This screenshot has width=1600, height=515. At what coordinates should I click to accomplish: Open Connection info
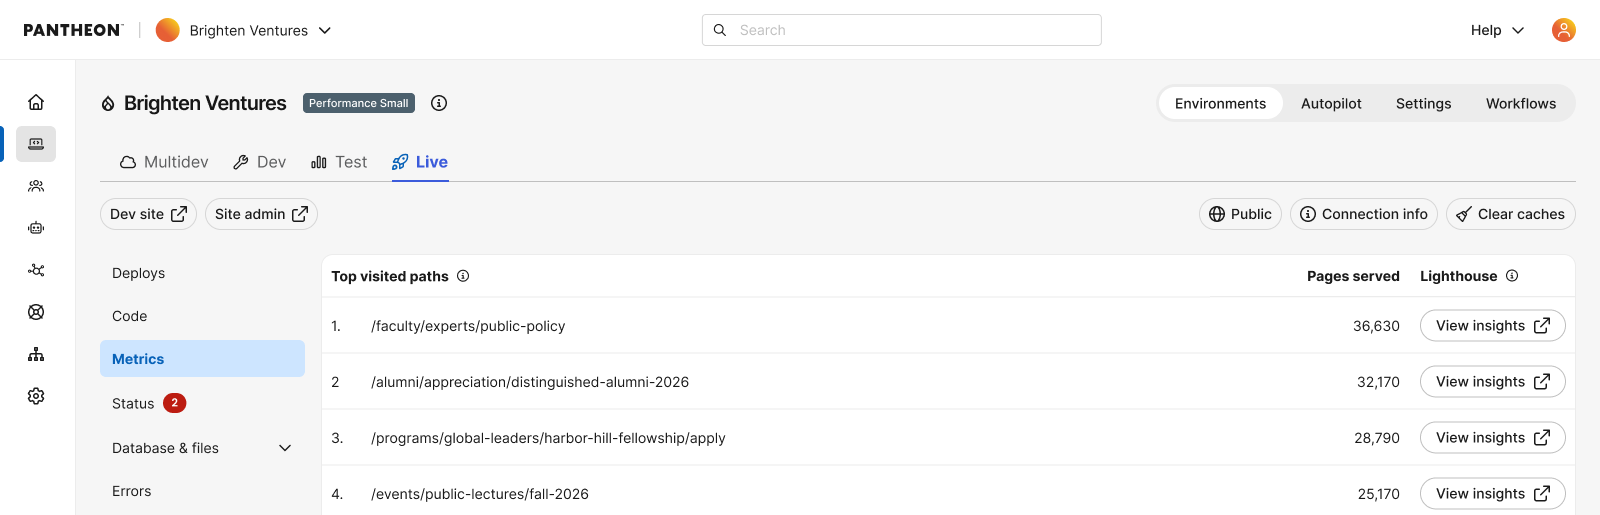tap(1364, 214)
